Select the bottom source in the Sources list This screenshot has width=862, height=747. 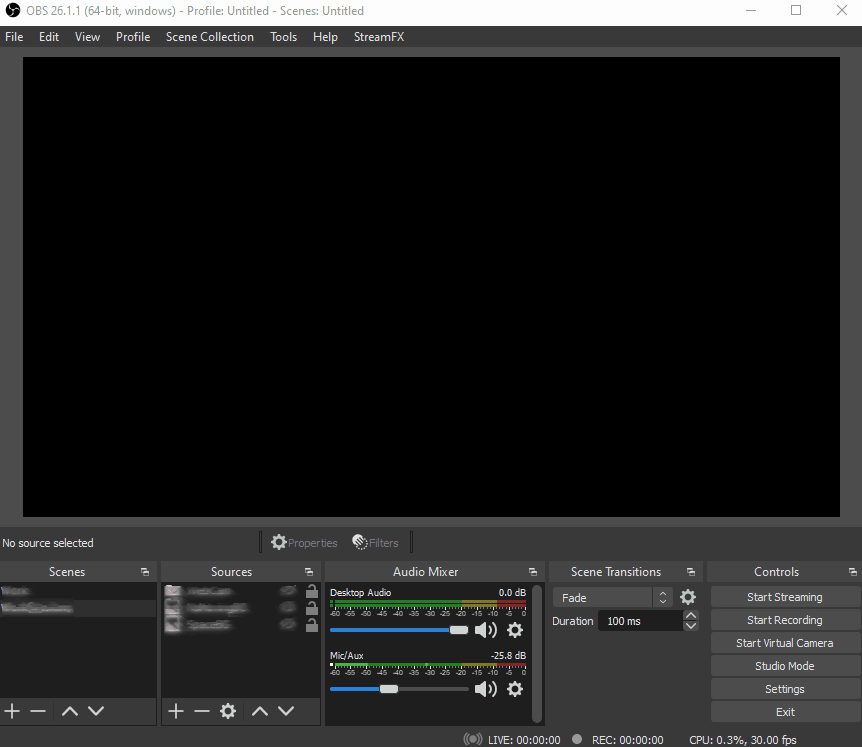tap(241, 625)
